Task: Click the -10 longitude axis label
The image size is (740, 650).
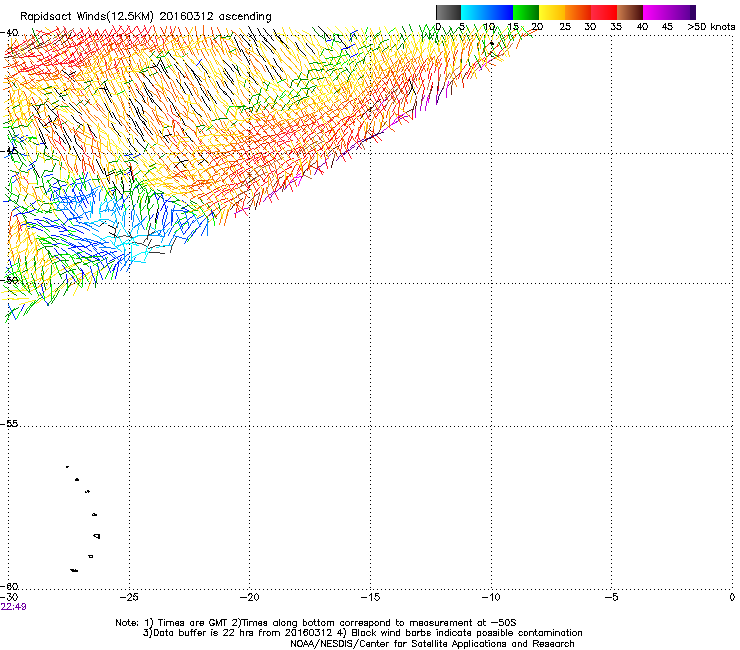Action: (491, 597)
